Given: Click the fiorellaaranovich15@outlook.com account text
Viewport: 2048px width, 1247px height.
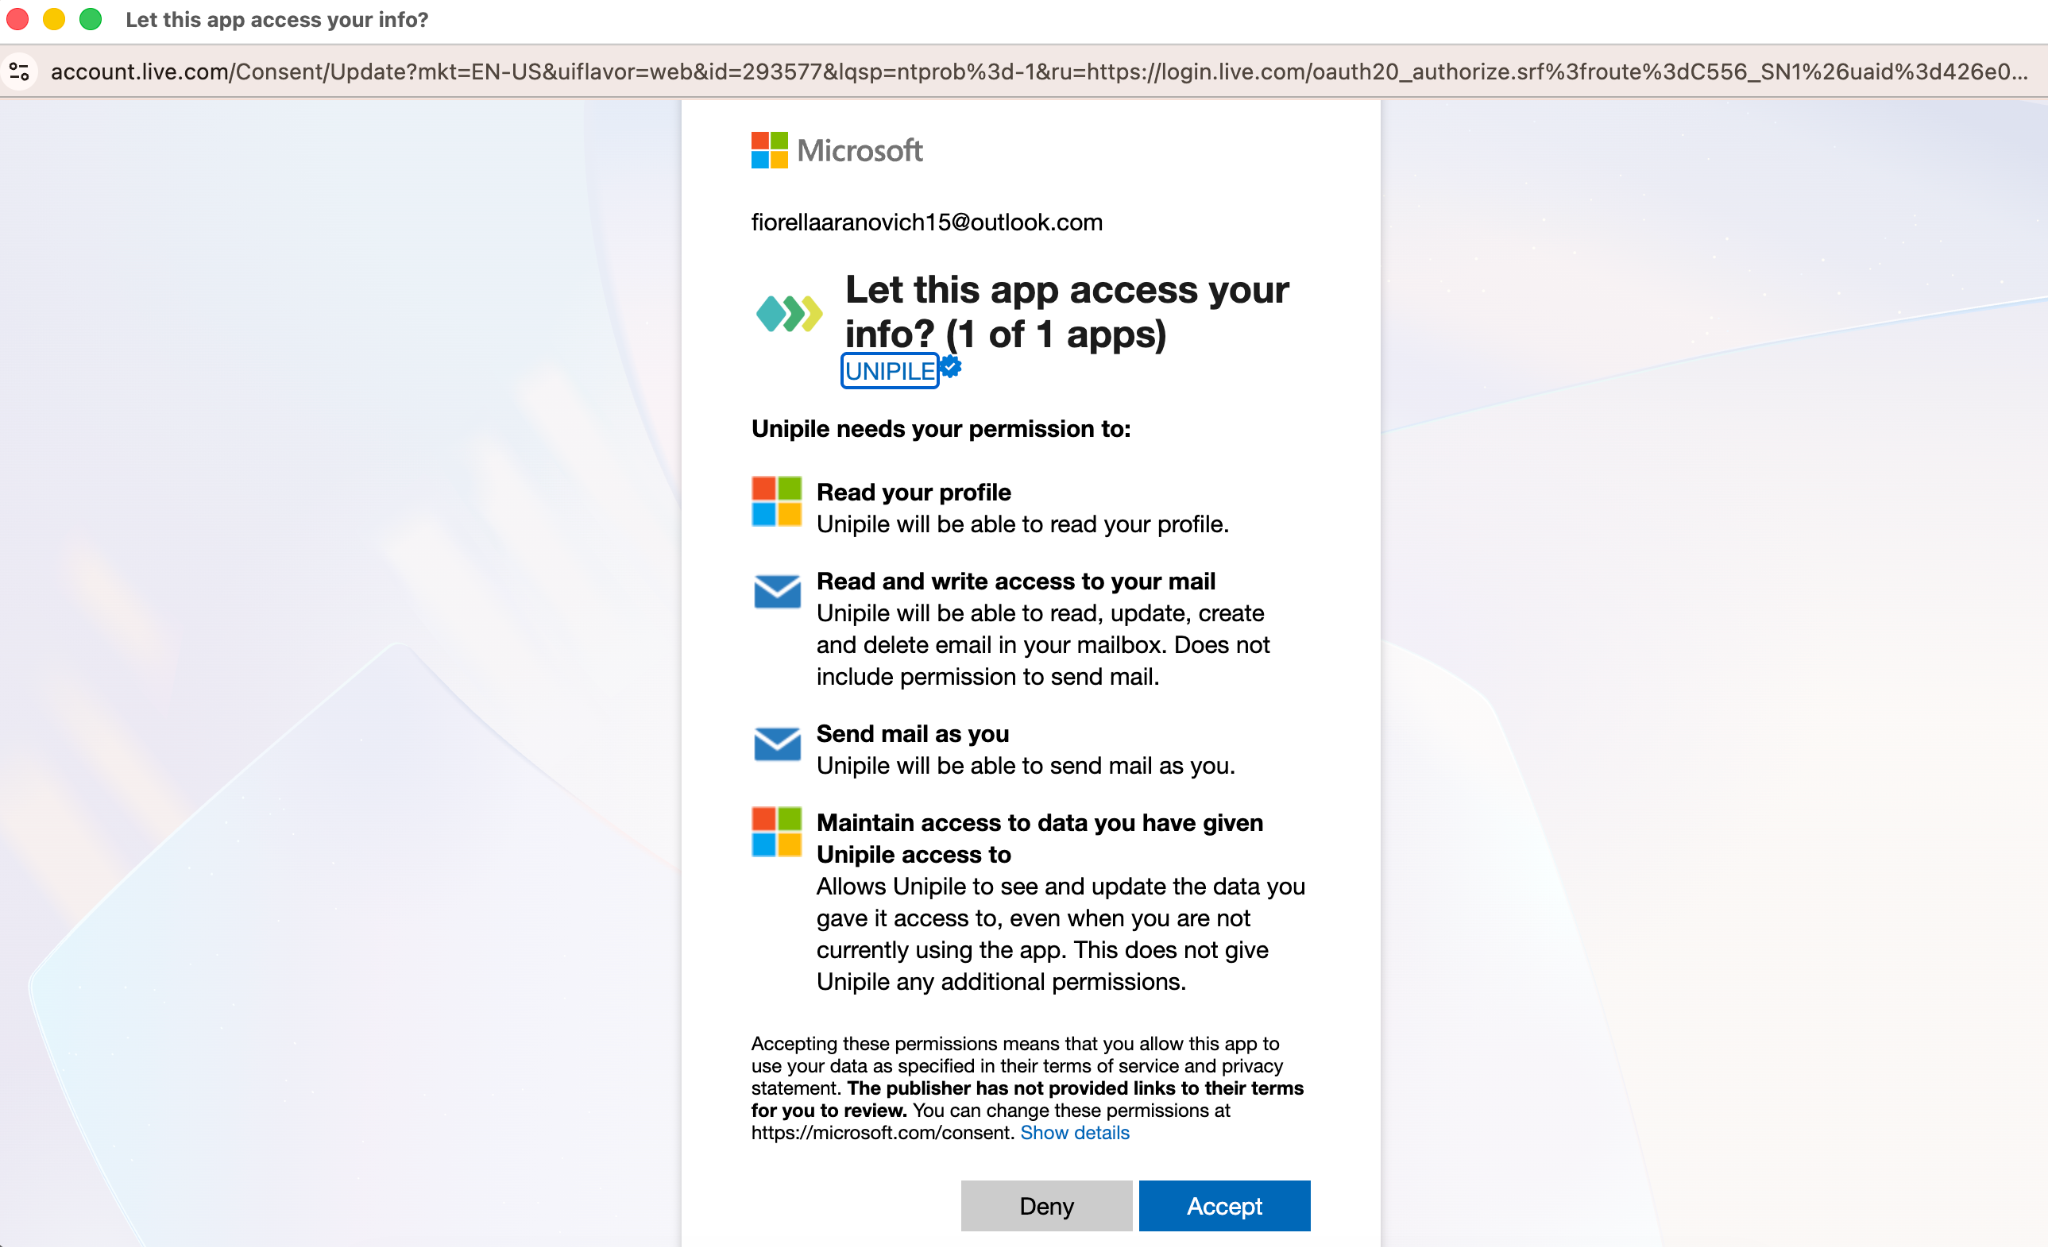Looking at the screenshot, I should point(927,222).
